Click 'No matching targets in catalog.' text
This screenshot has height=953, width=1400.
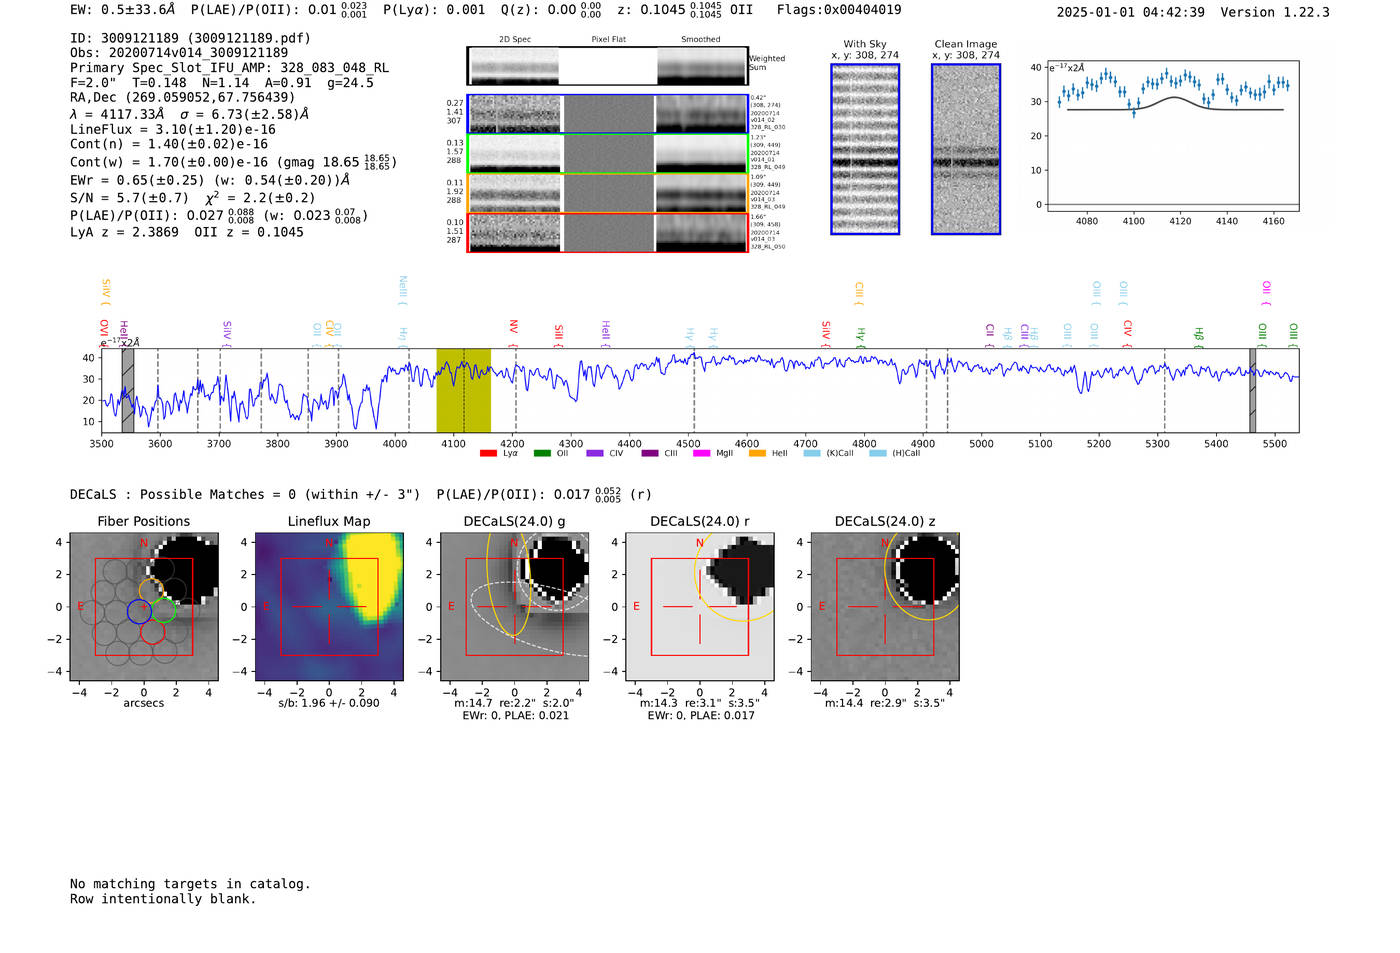tap(190, 884)
